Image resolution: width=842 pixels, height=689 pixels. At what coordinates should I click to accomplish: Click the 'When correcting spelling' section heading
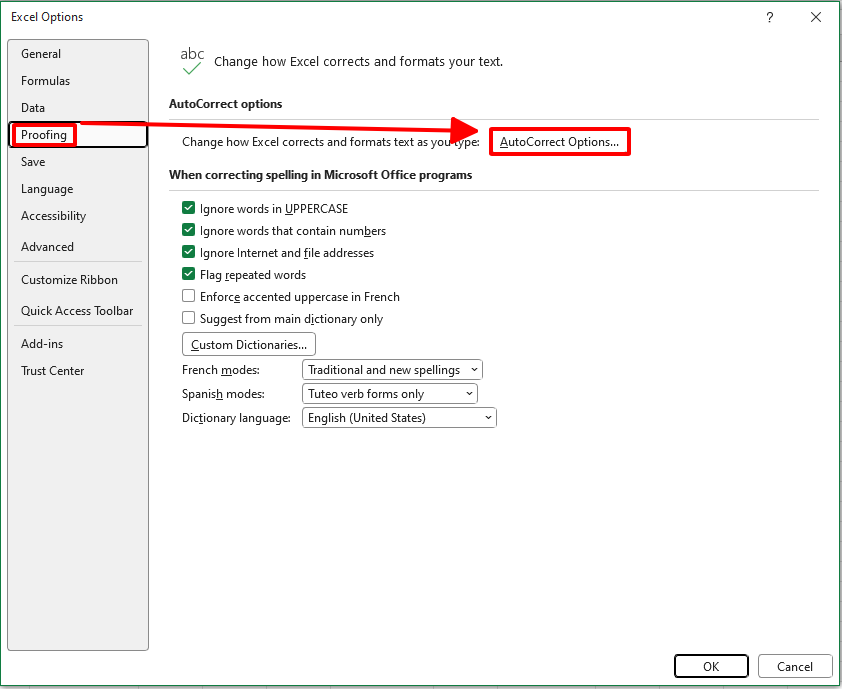pyautogui.click(x=321, y=175)
